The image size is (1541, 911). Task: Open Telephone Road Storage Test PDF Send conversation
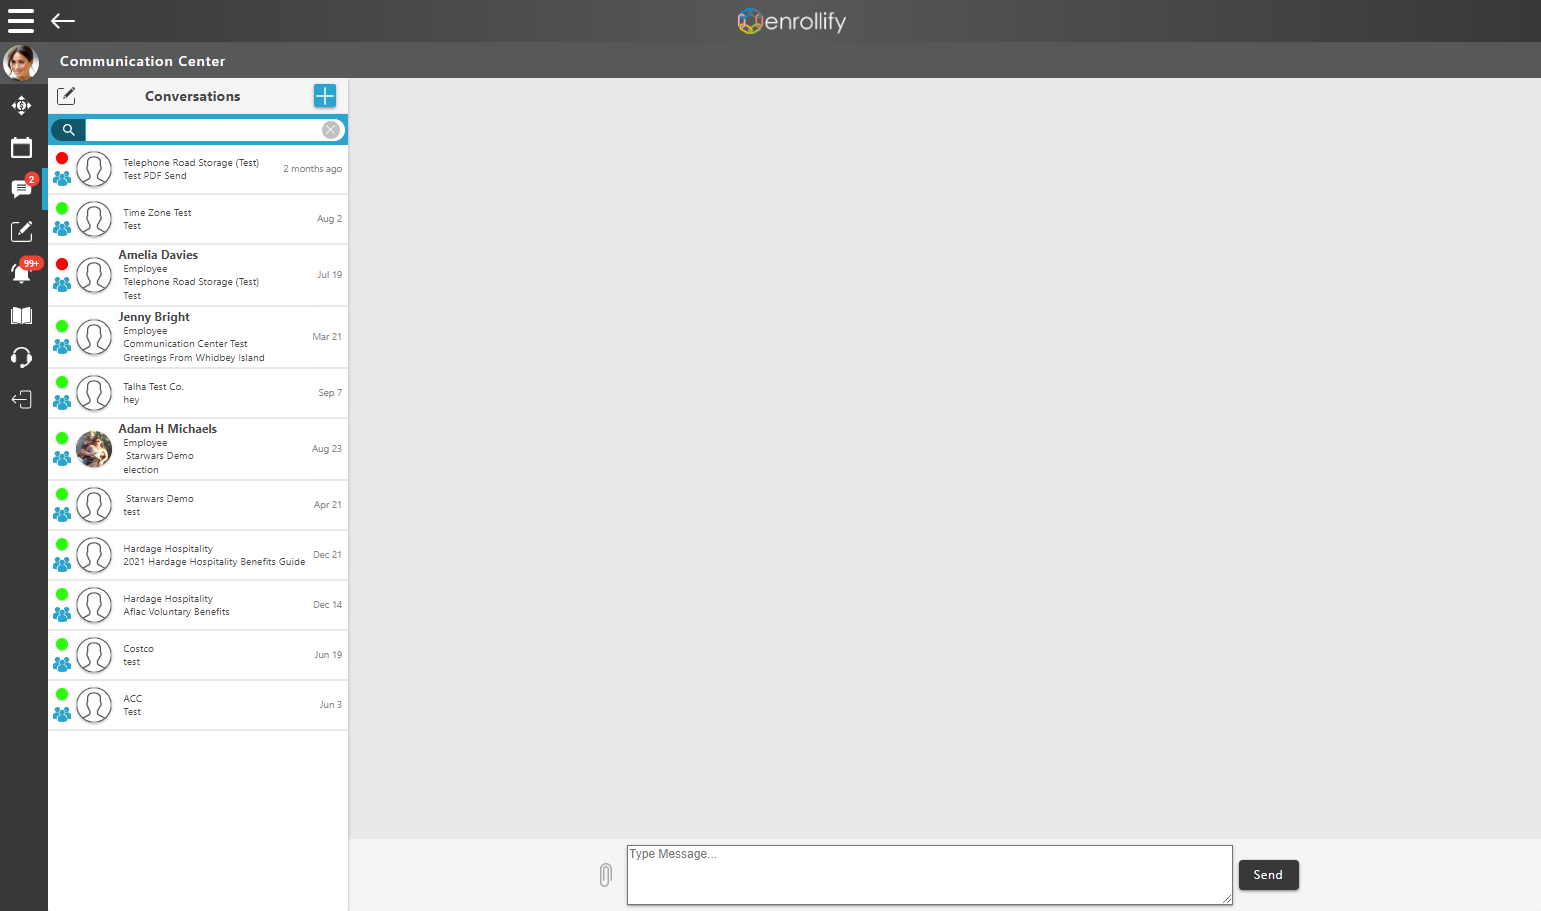[198, 169]
